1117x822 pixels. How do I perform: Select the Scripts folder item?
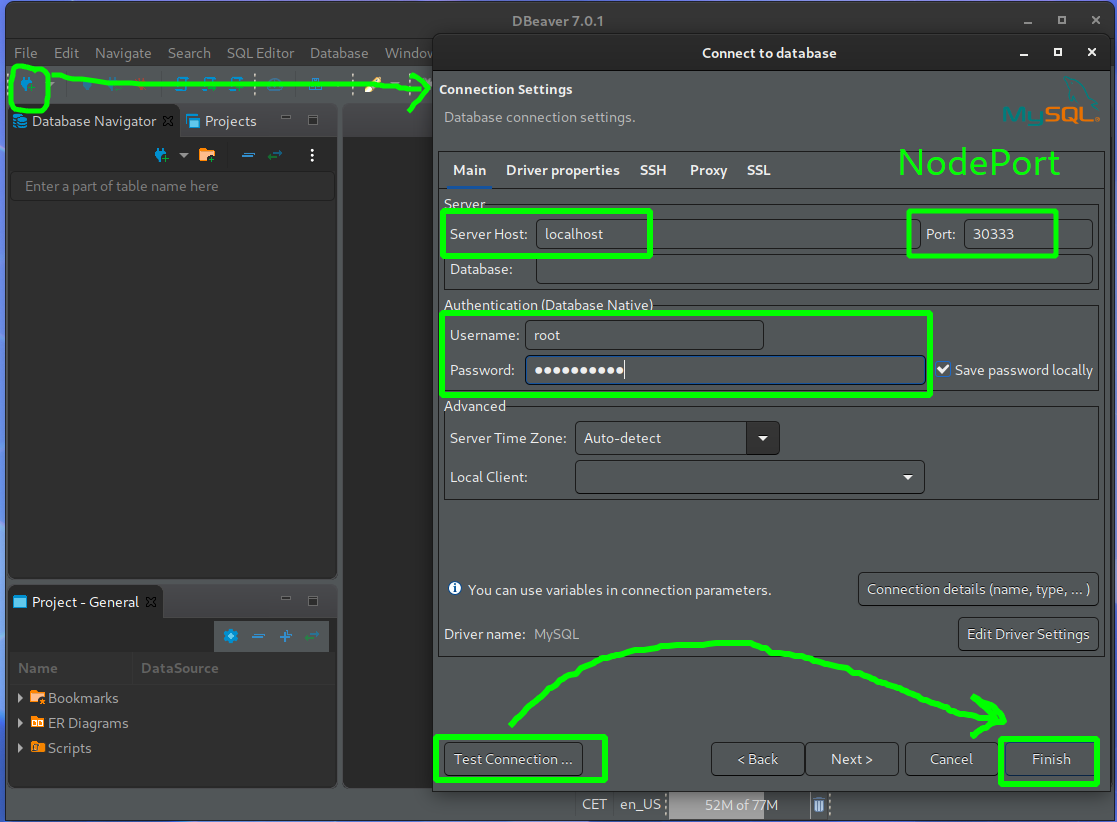tap(61, 748)
